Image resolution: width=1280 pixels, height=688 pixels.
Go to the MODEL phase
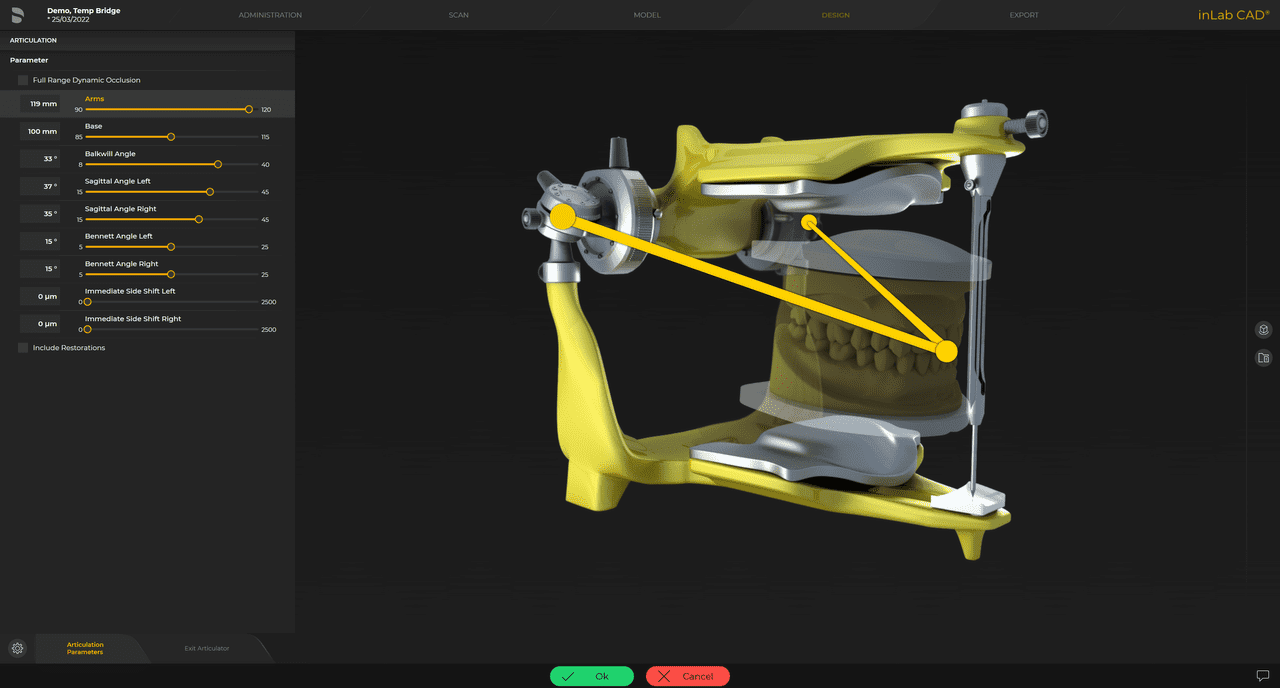point(647,15)
